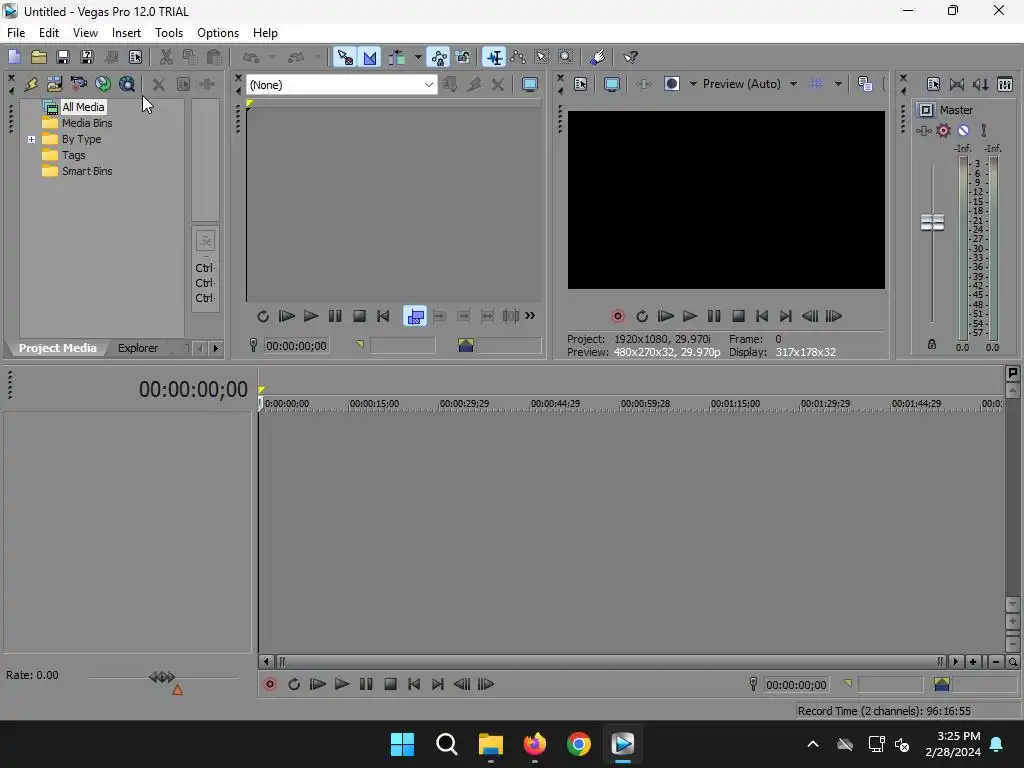Switch to the Explorer tab
Viewport: 1024px width, 768px height.
(x=138, y=348)
